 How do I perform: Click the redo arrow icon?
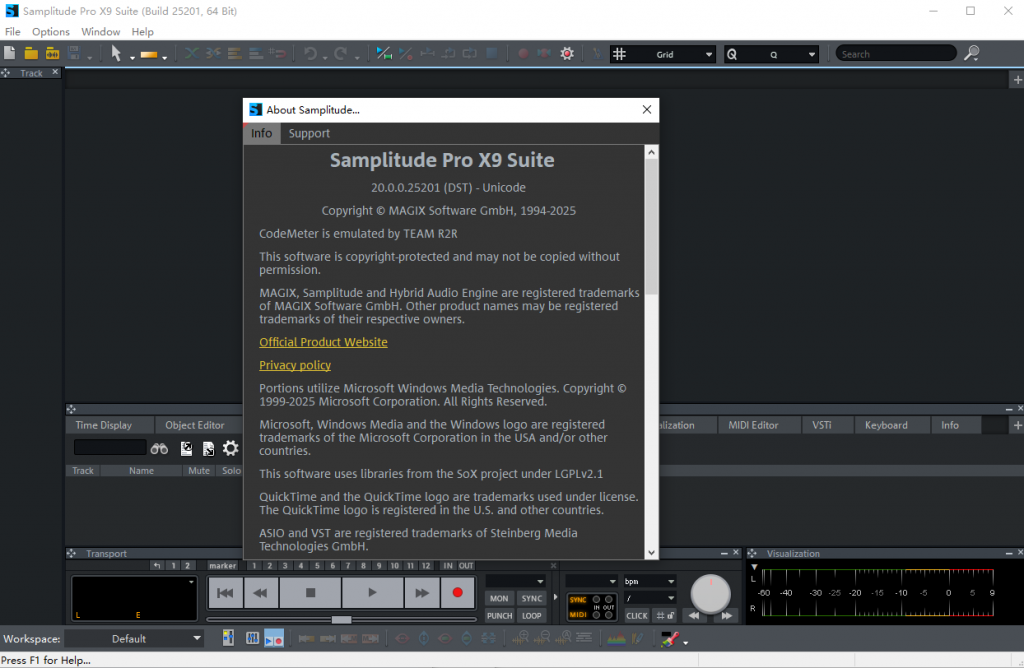click(340, 54)
